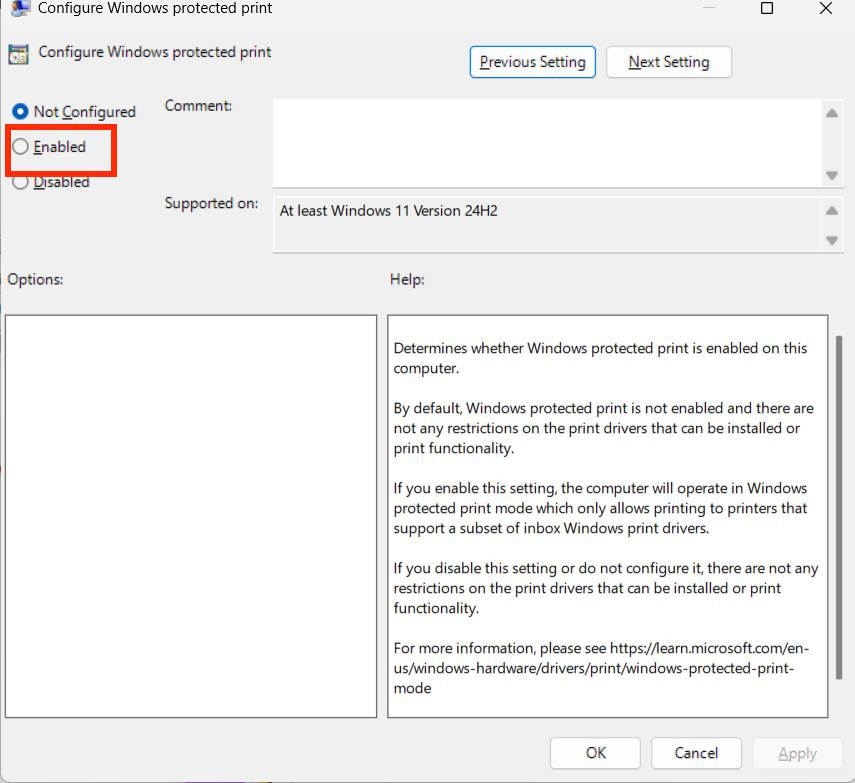The image size is (855, 783).
Task: Confirm changes with the OK button
Action: [595, 753]
